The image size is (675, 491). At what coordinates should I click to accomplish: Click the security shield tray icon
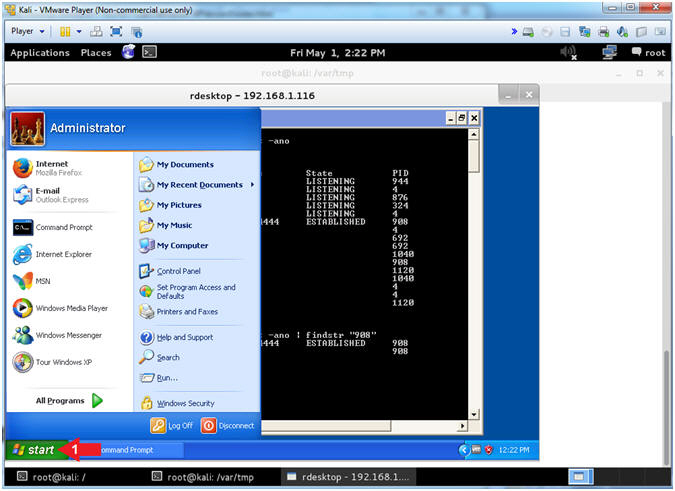(x=489, y=450)
